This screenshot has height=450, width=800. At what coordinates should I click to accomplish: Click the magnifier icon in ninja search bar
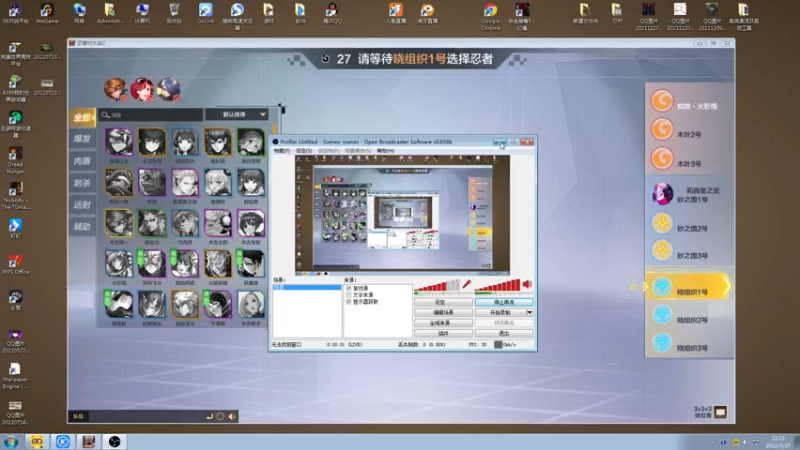106,115
